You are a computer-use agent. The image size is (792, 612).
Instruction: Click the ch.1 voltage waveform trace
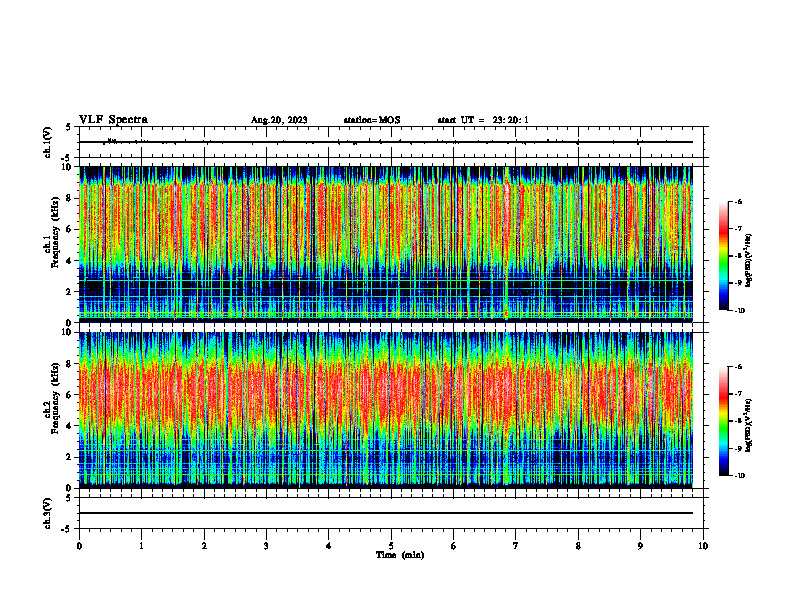point(386,142)
